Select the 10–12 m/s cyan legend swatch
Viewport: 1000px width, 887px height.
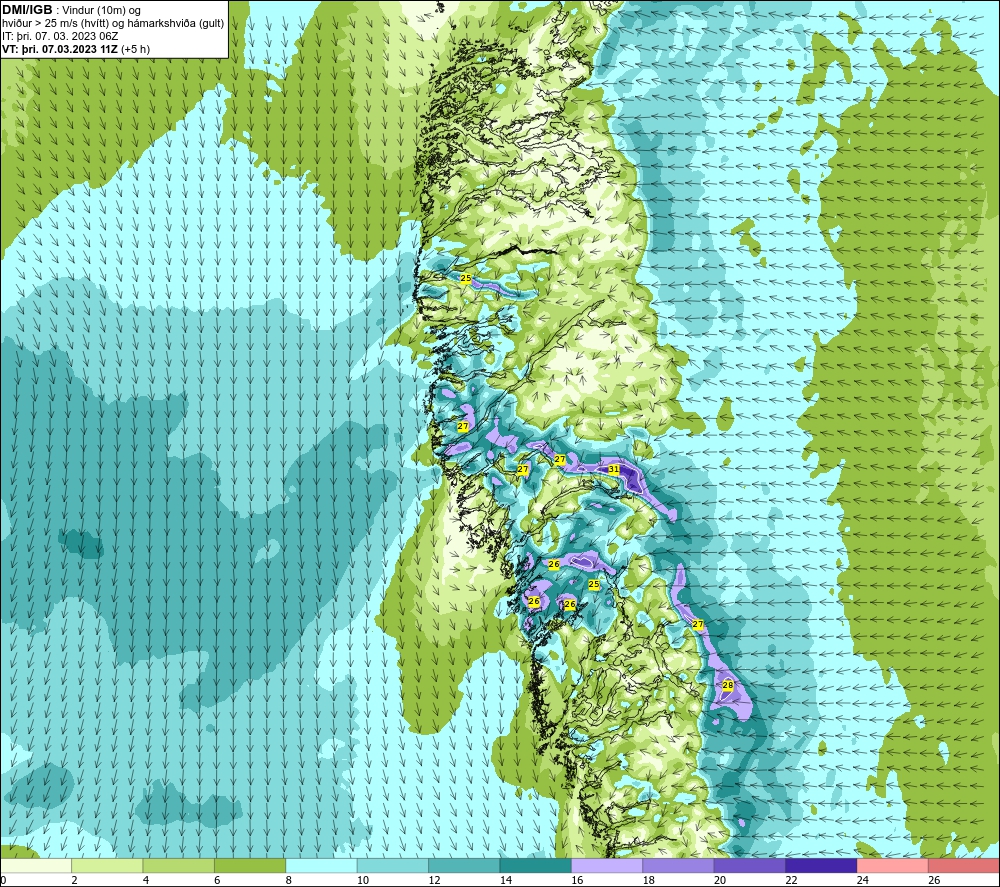[x=393, y=866]
